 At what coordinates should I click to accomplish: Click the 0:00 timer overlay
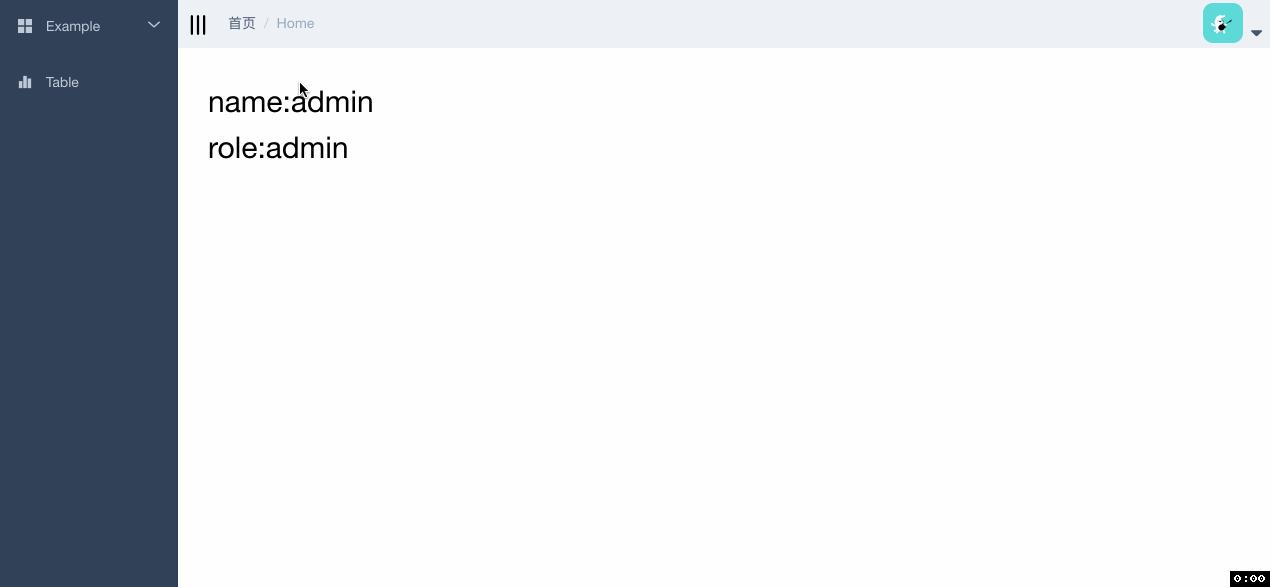[x=1249, y=578]
